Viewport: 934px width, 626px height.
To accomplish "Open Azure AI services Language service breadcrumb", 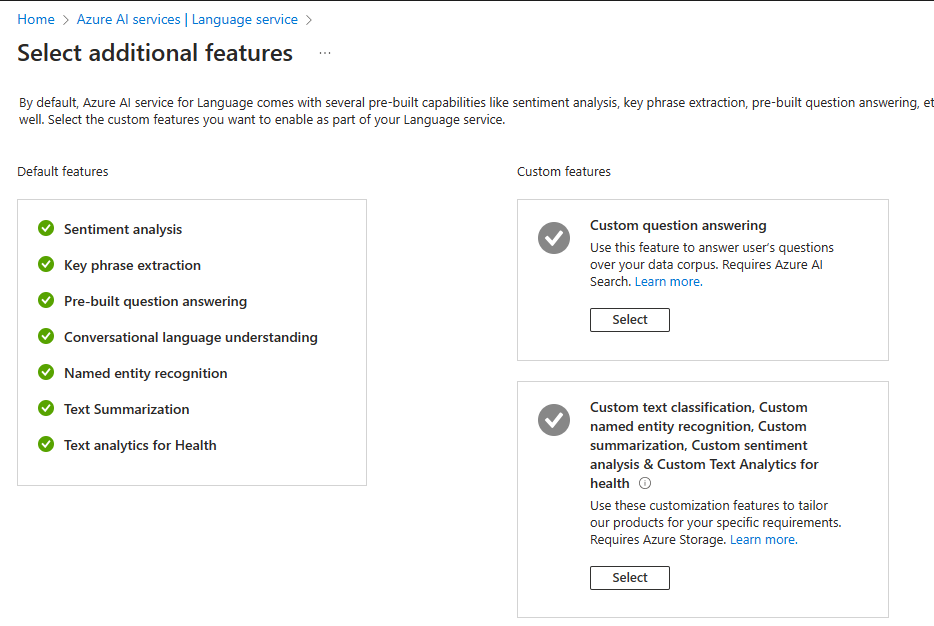I will click(187, 20).
